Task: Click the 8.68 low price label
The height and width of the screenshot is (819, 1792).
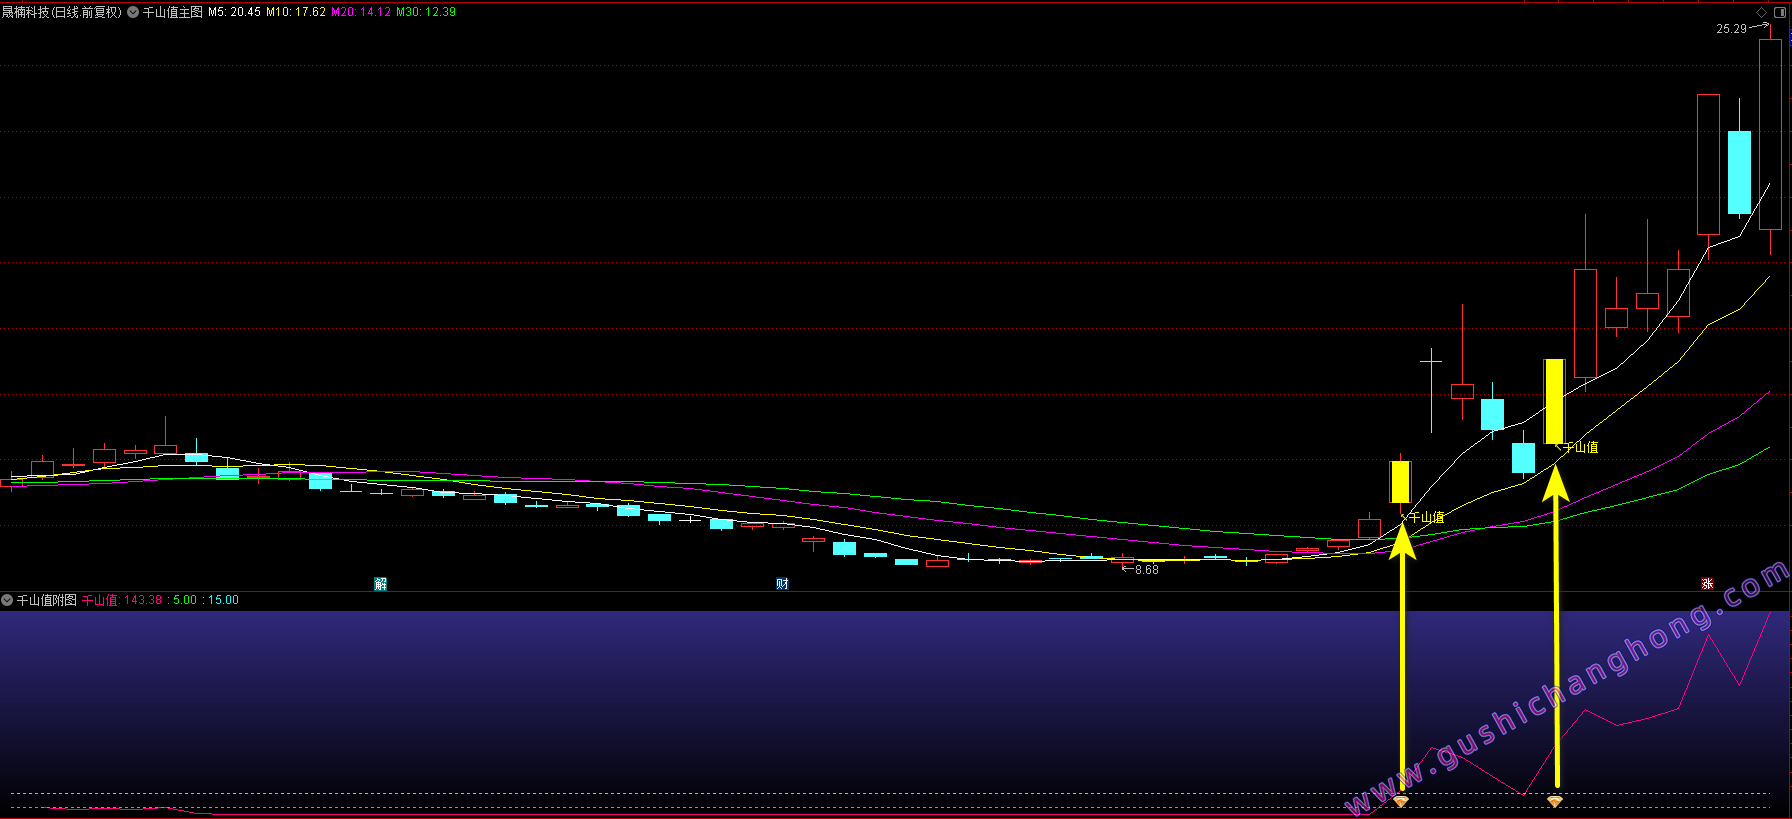Action: point(1147,570)
